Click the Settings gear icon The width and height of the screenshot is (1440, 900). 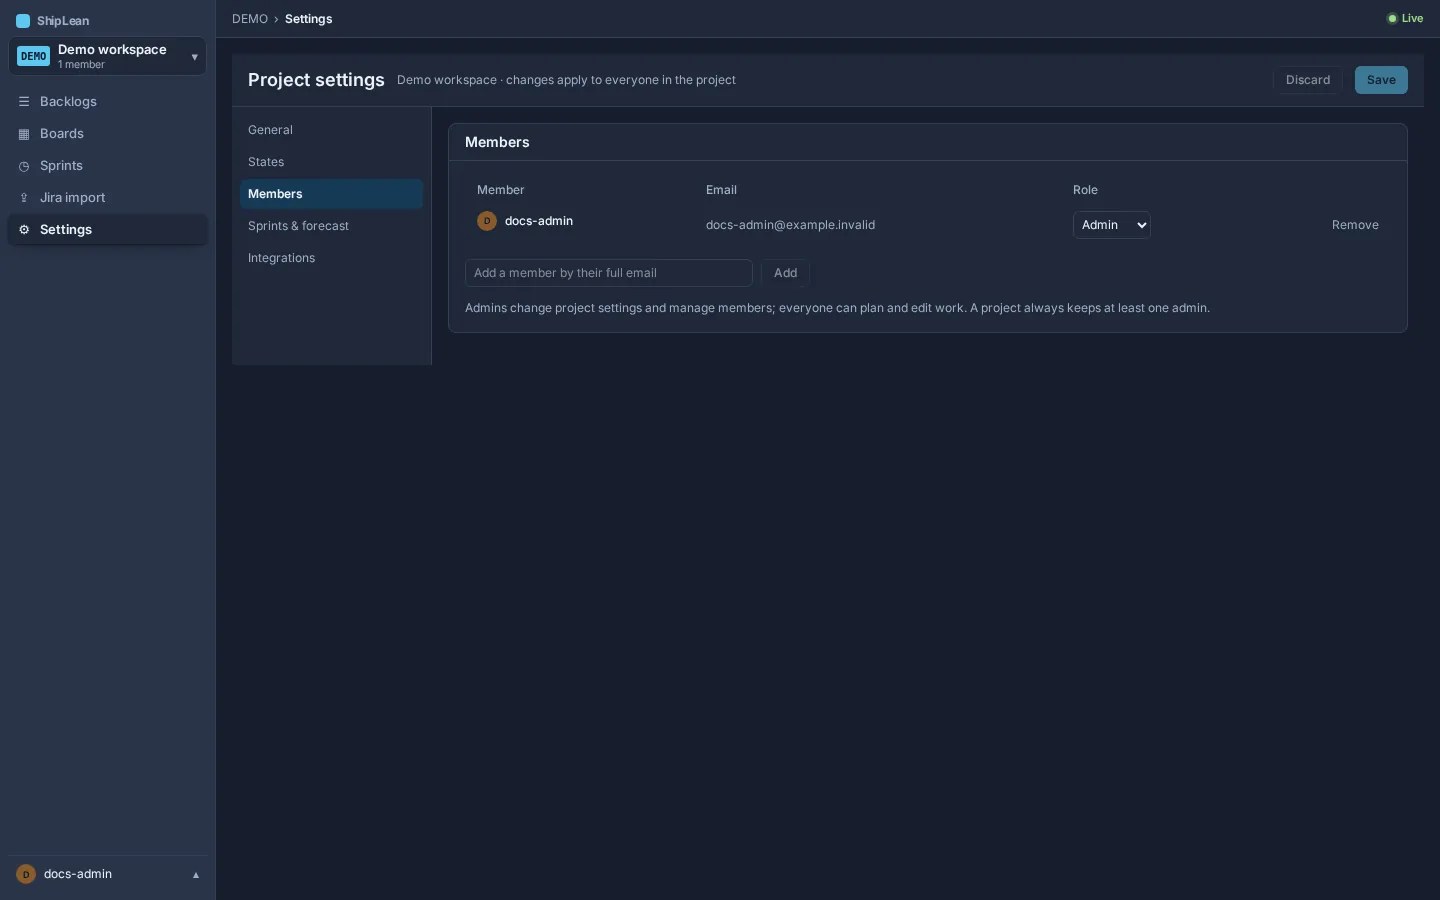point(24,230)
